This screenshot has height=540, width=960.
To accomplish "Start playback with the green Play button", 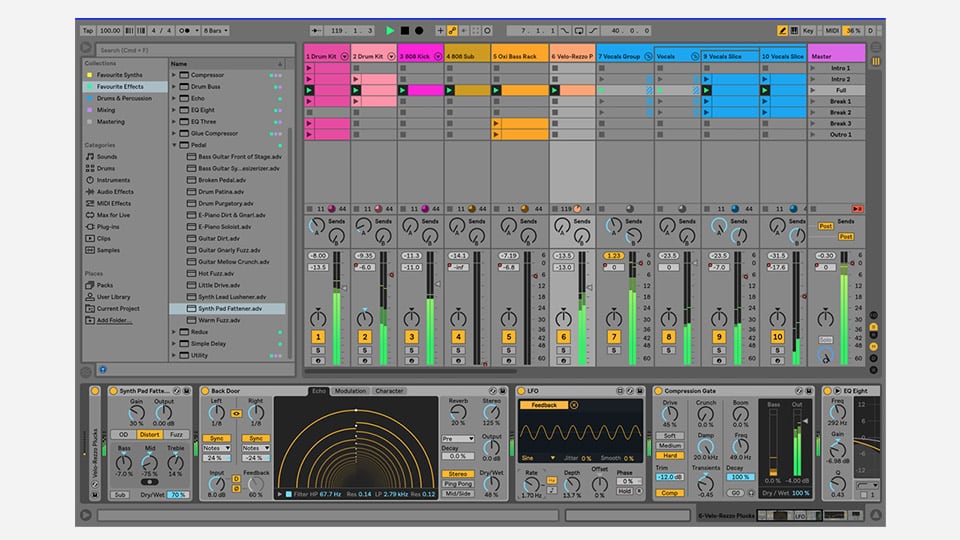I will 390,30.
